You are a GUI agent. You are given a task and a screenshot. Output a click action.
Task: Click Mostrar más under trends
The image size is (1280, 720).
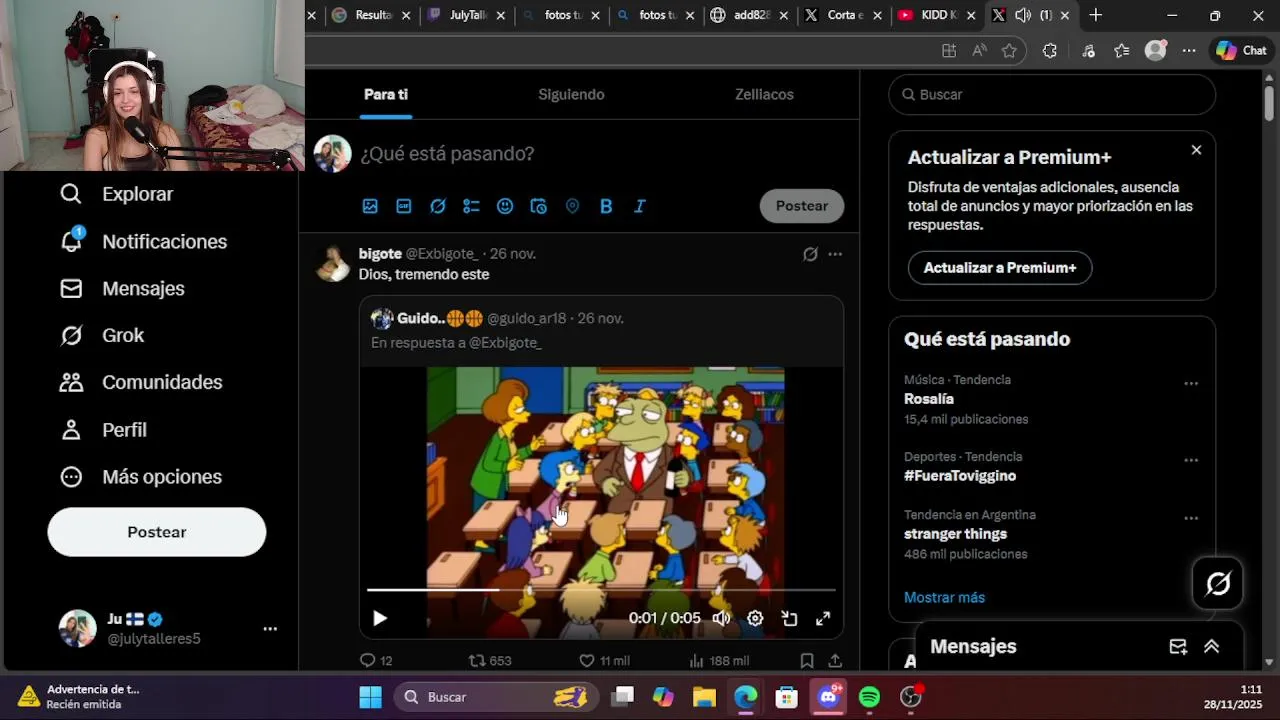point(944,597)
